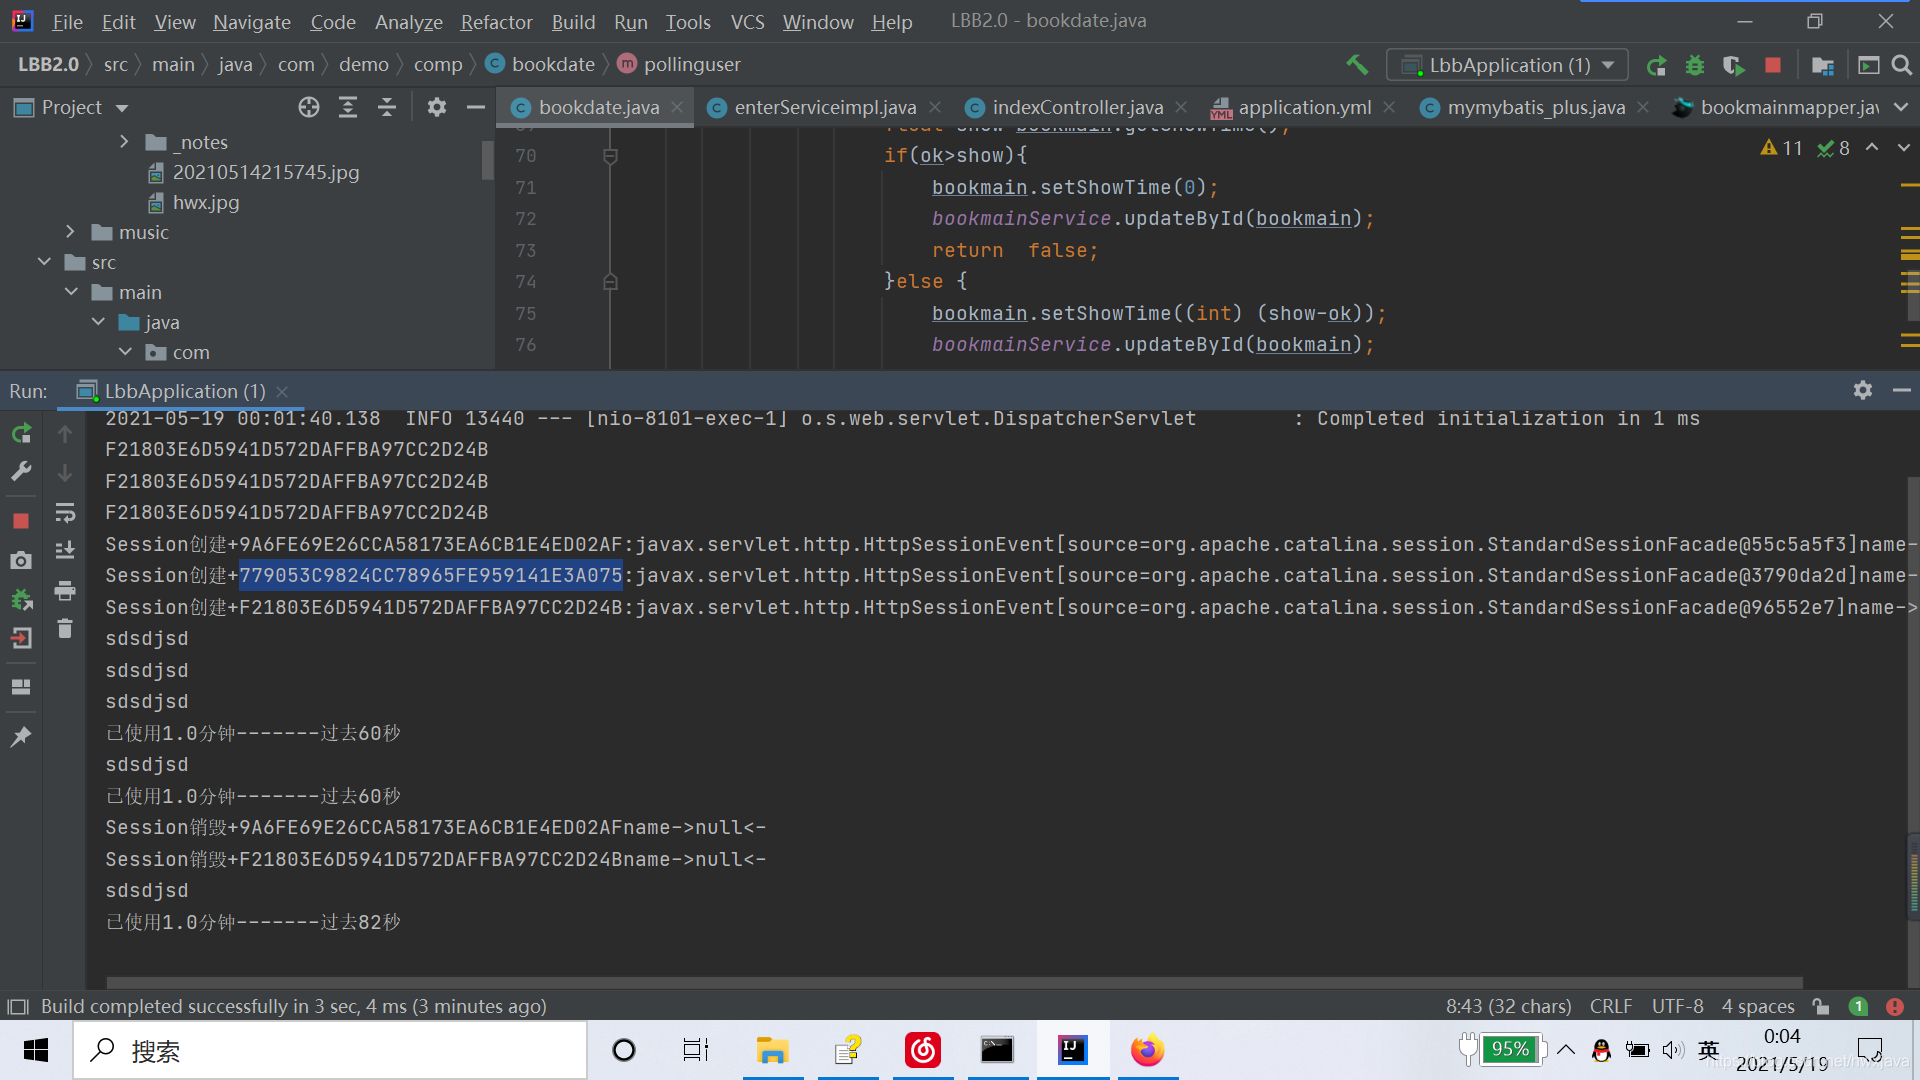This screenshot has height=1080, width=1920.
Task: Collapse the com folder
Action: [x=125, y=352]
